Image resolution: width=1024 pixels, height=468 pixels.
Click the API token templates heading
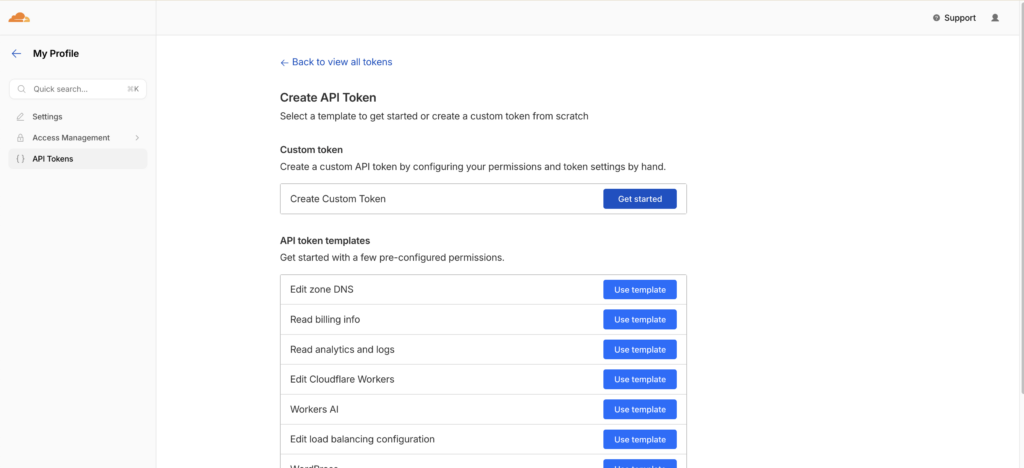[x=325, y=241]
